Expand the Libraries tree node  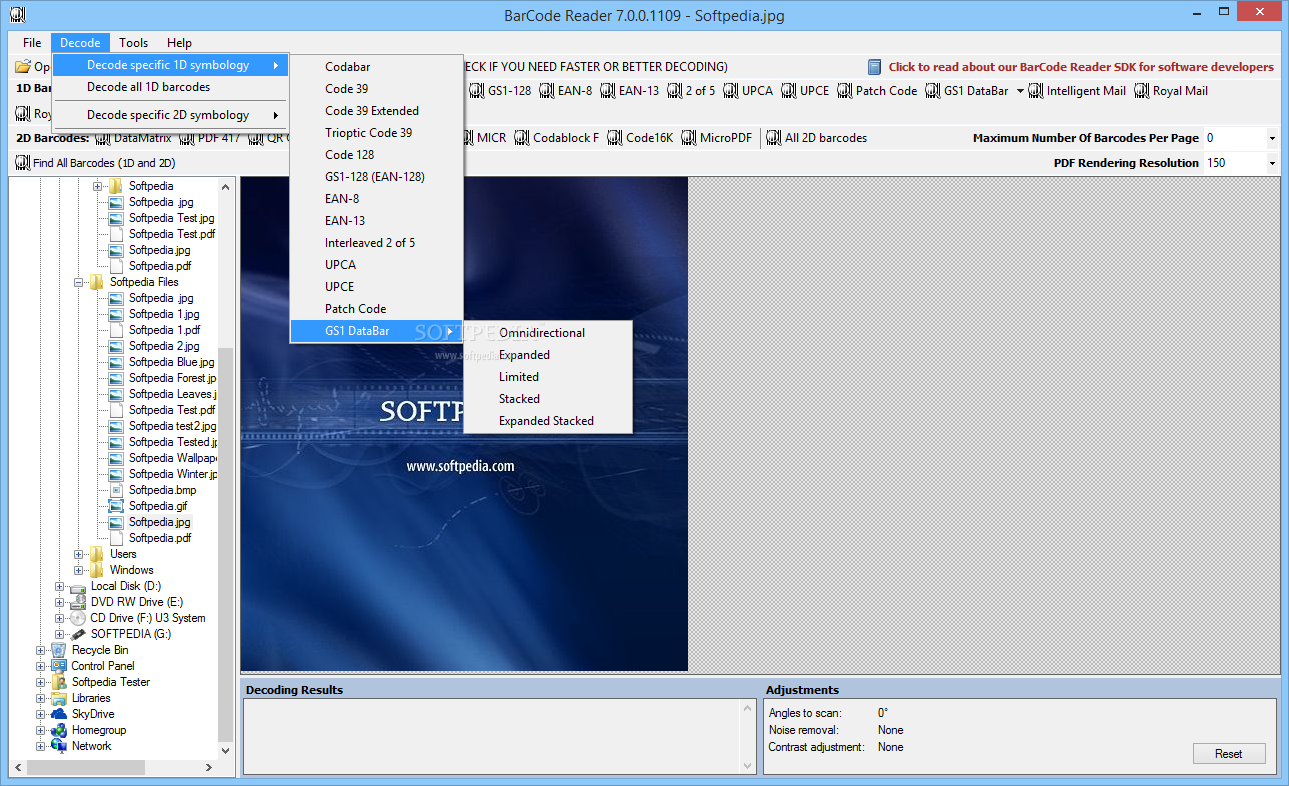(x=41, y=698)
